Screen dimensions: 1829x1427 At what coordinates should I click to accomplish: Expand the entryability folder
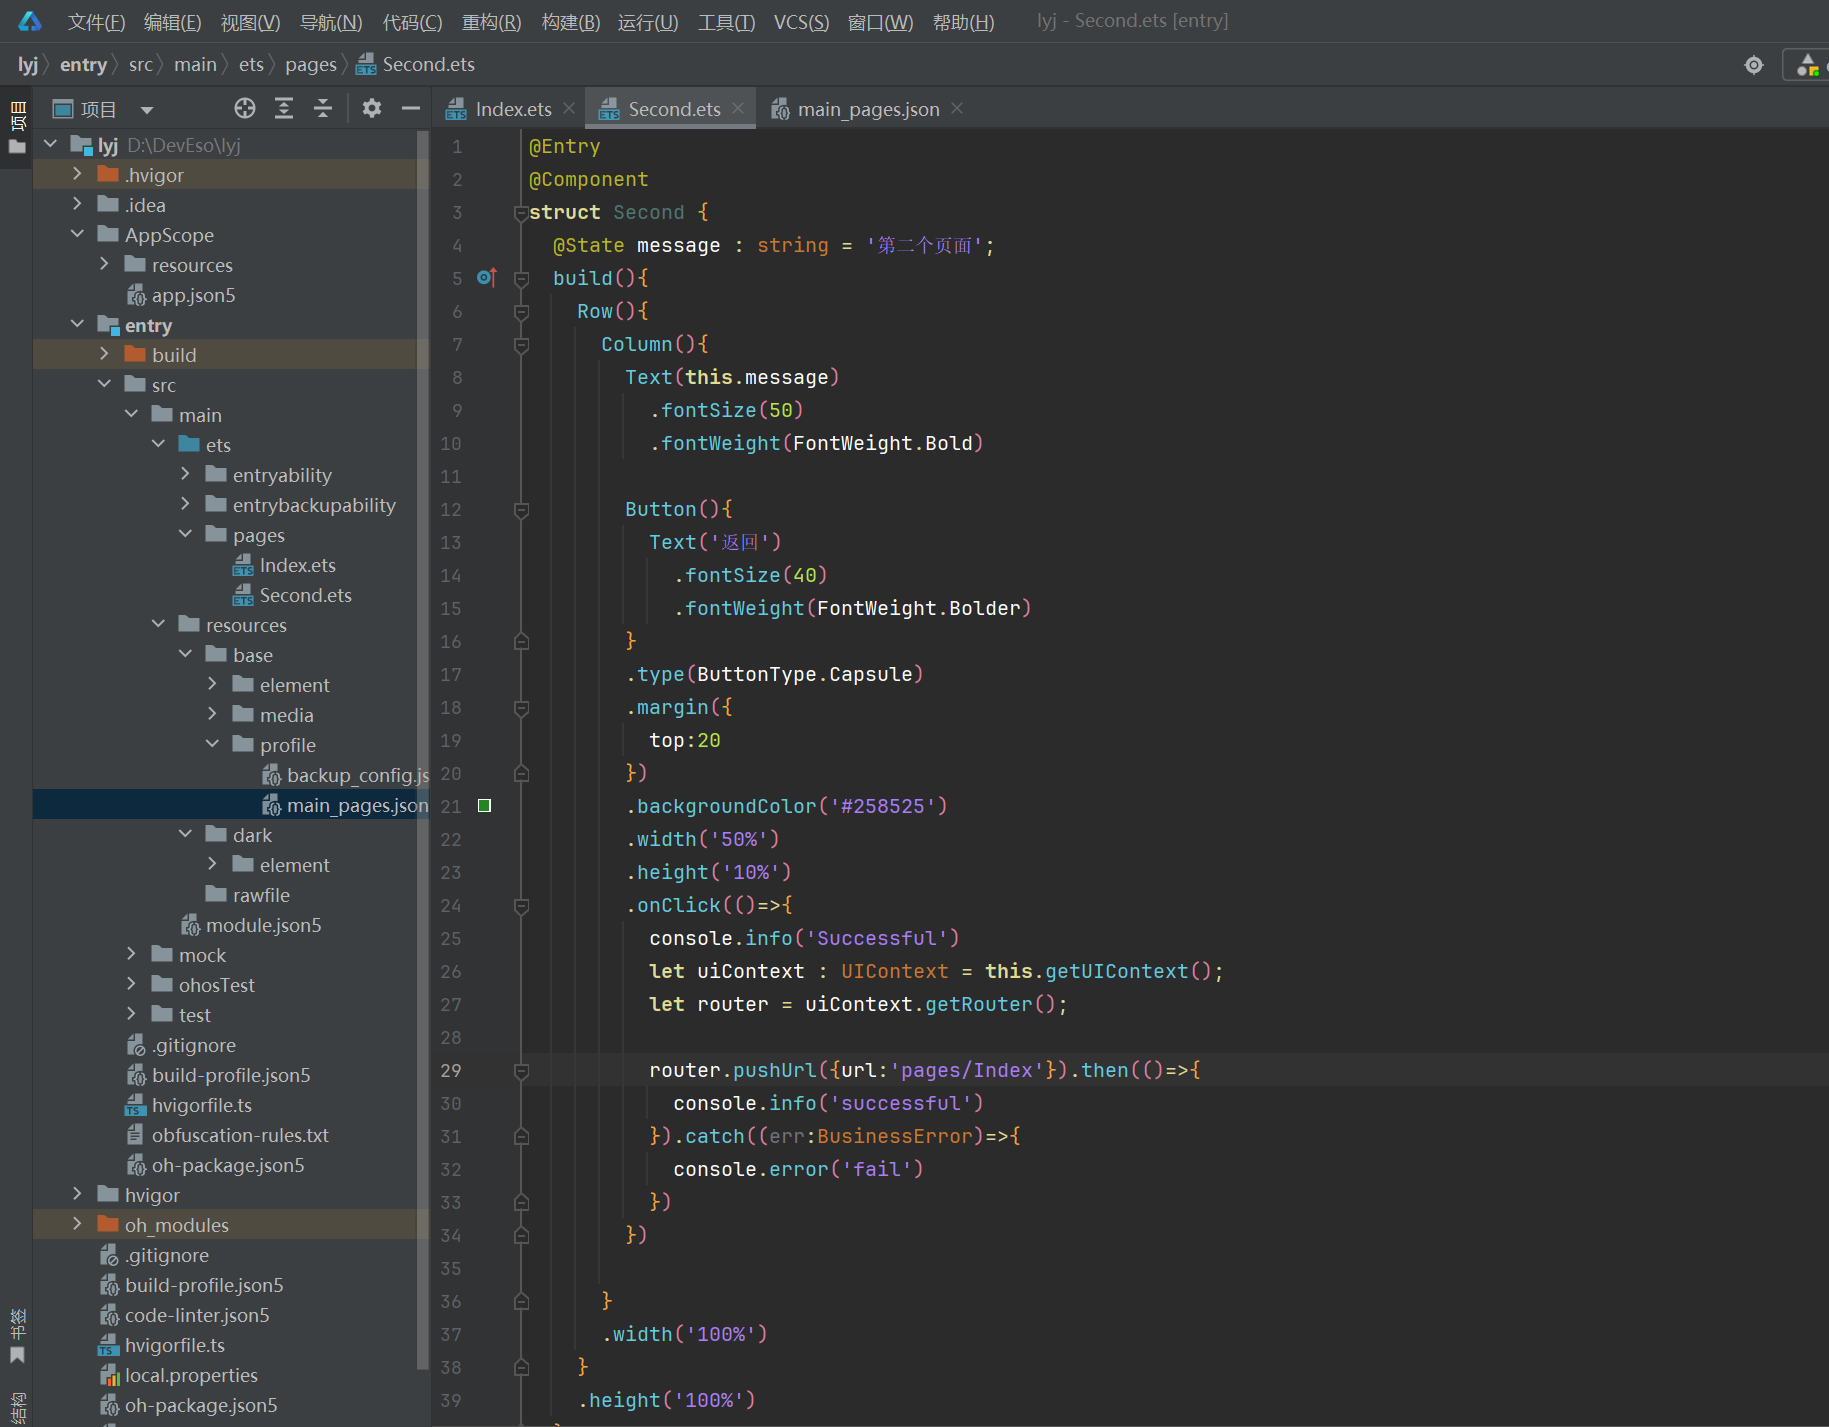pos(185,475)
